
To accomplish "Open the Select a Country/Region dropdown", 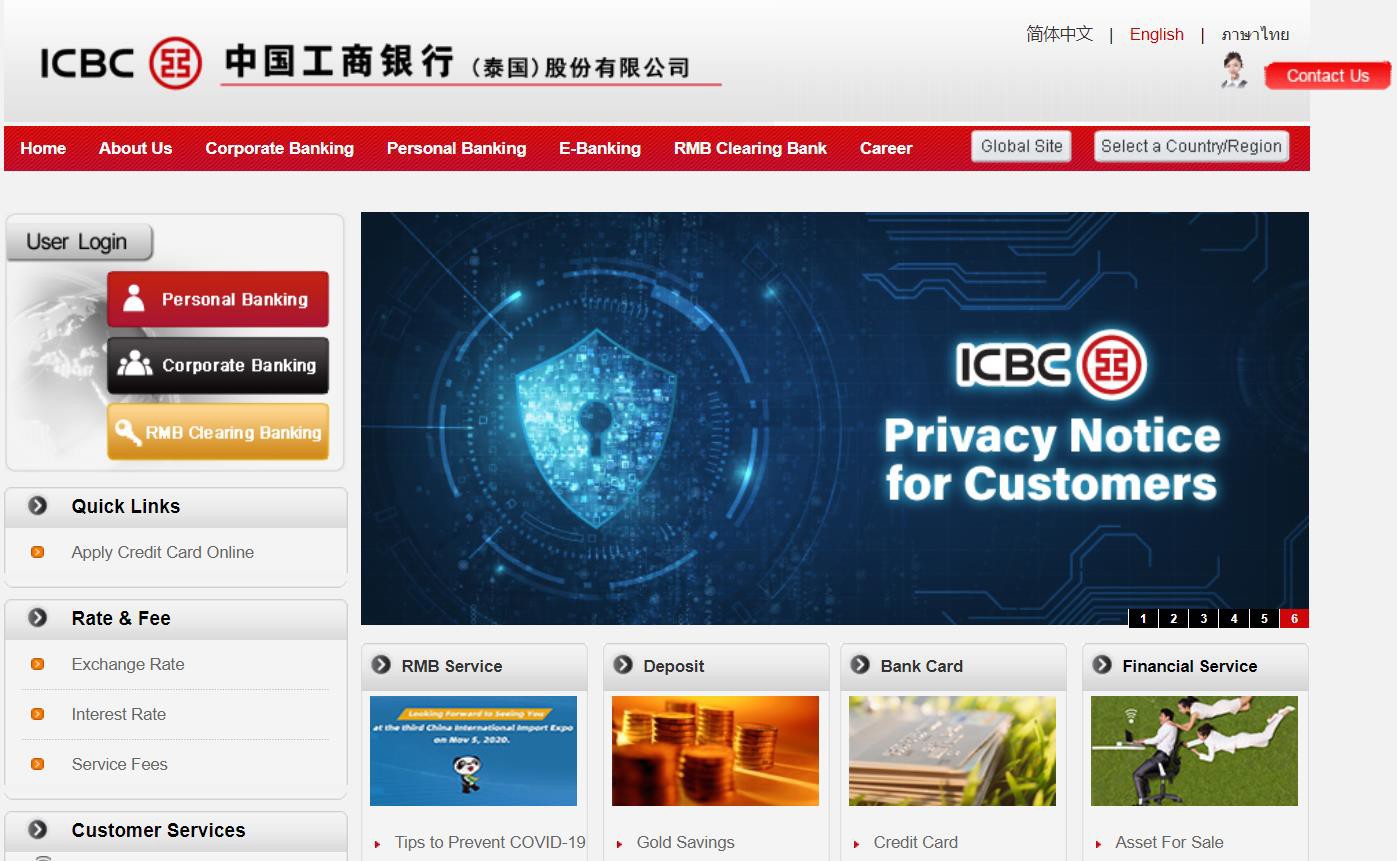I will [x=1191, y=146].
